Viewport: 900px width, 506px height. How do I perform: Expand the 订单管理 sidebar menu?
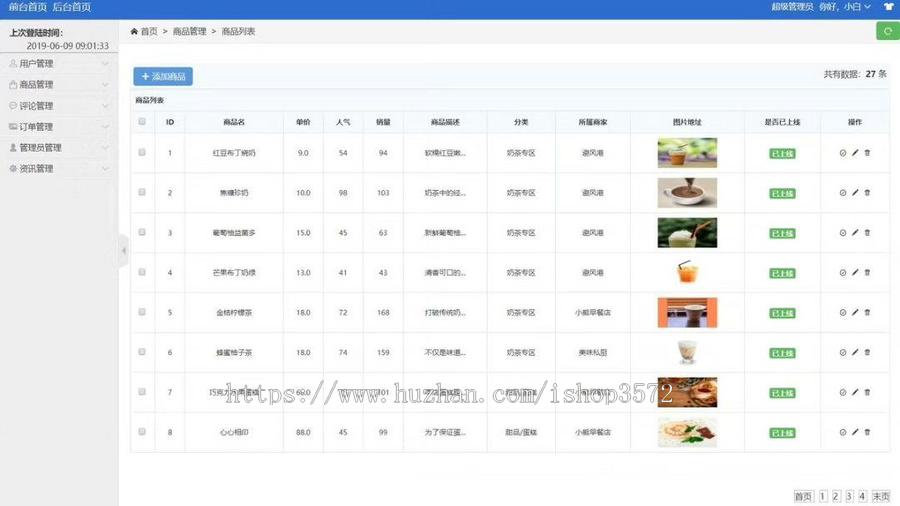[59, 127]
